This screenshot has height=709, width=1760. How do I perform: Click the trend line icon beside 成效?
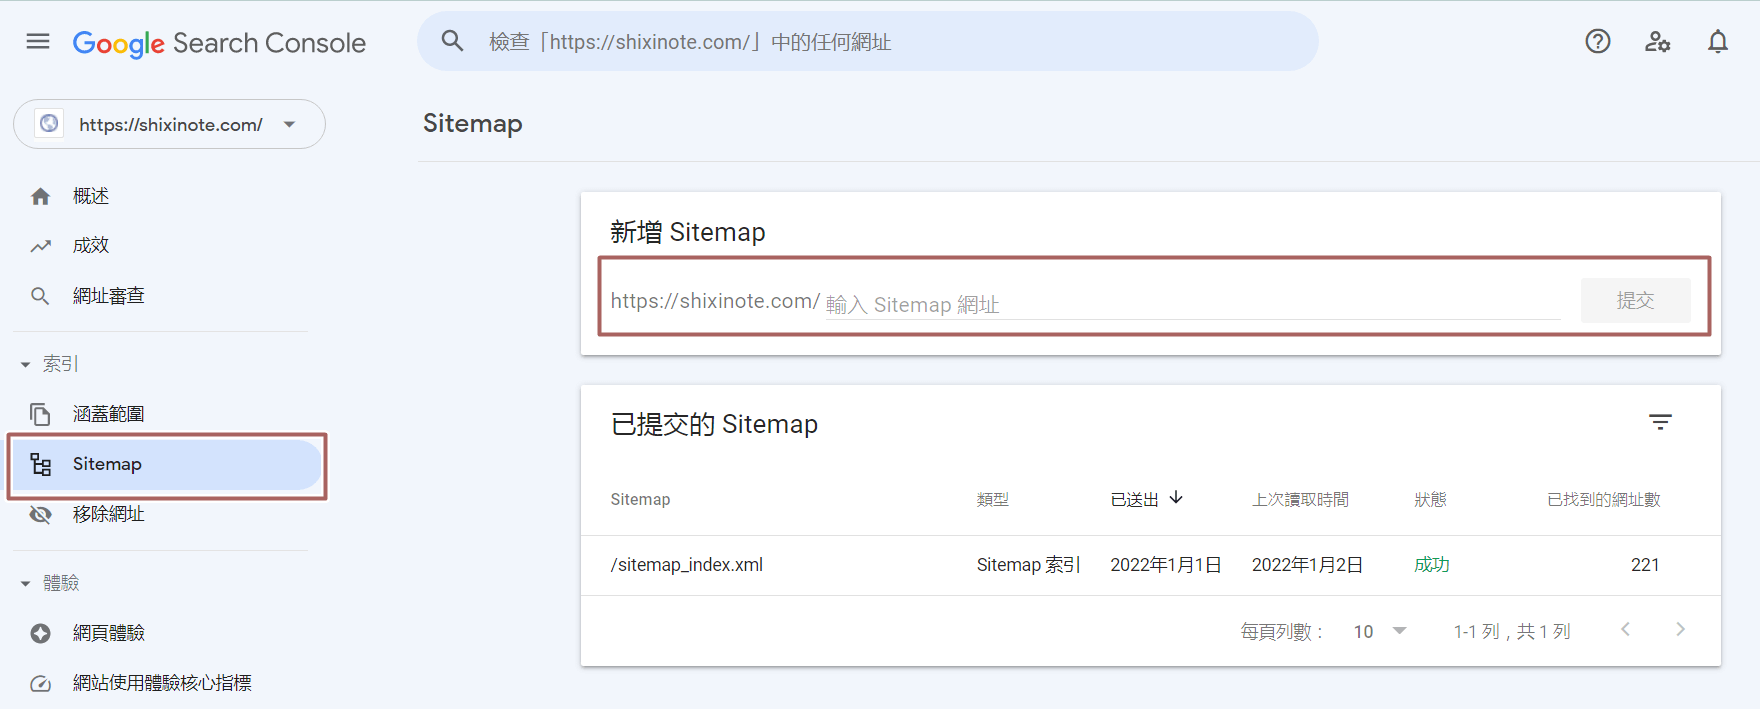tap(40, 246)
